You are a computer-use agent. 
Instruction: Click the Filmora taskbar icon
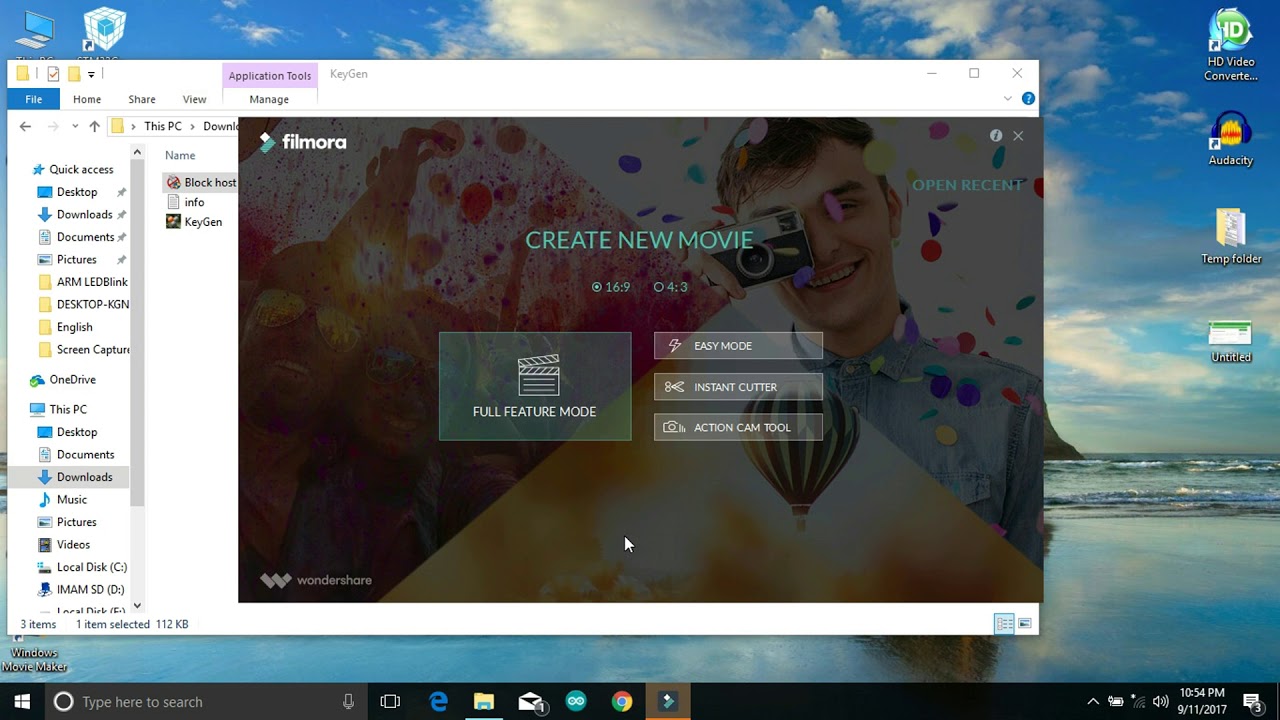[668, 702]
